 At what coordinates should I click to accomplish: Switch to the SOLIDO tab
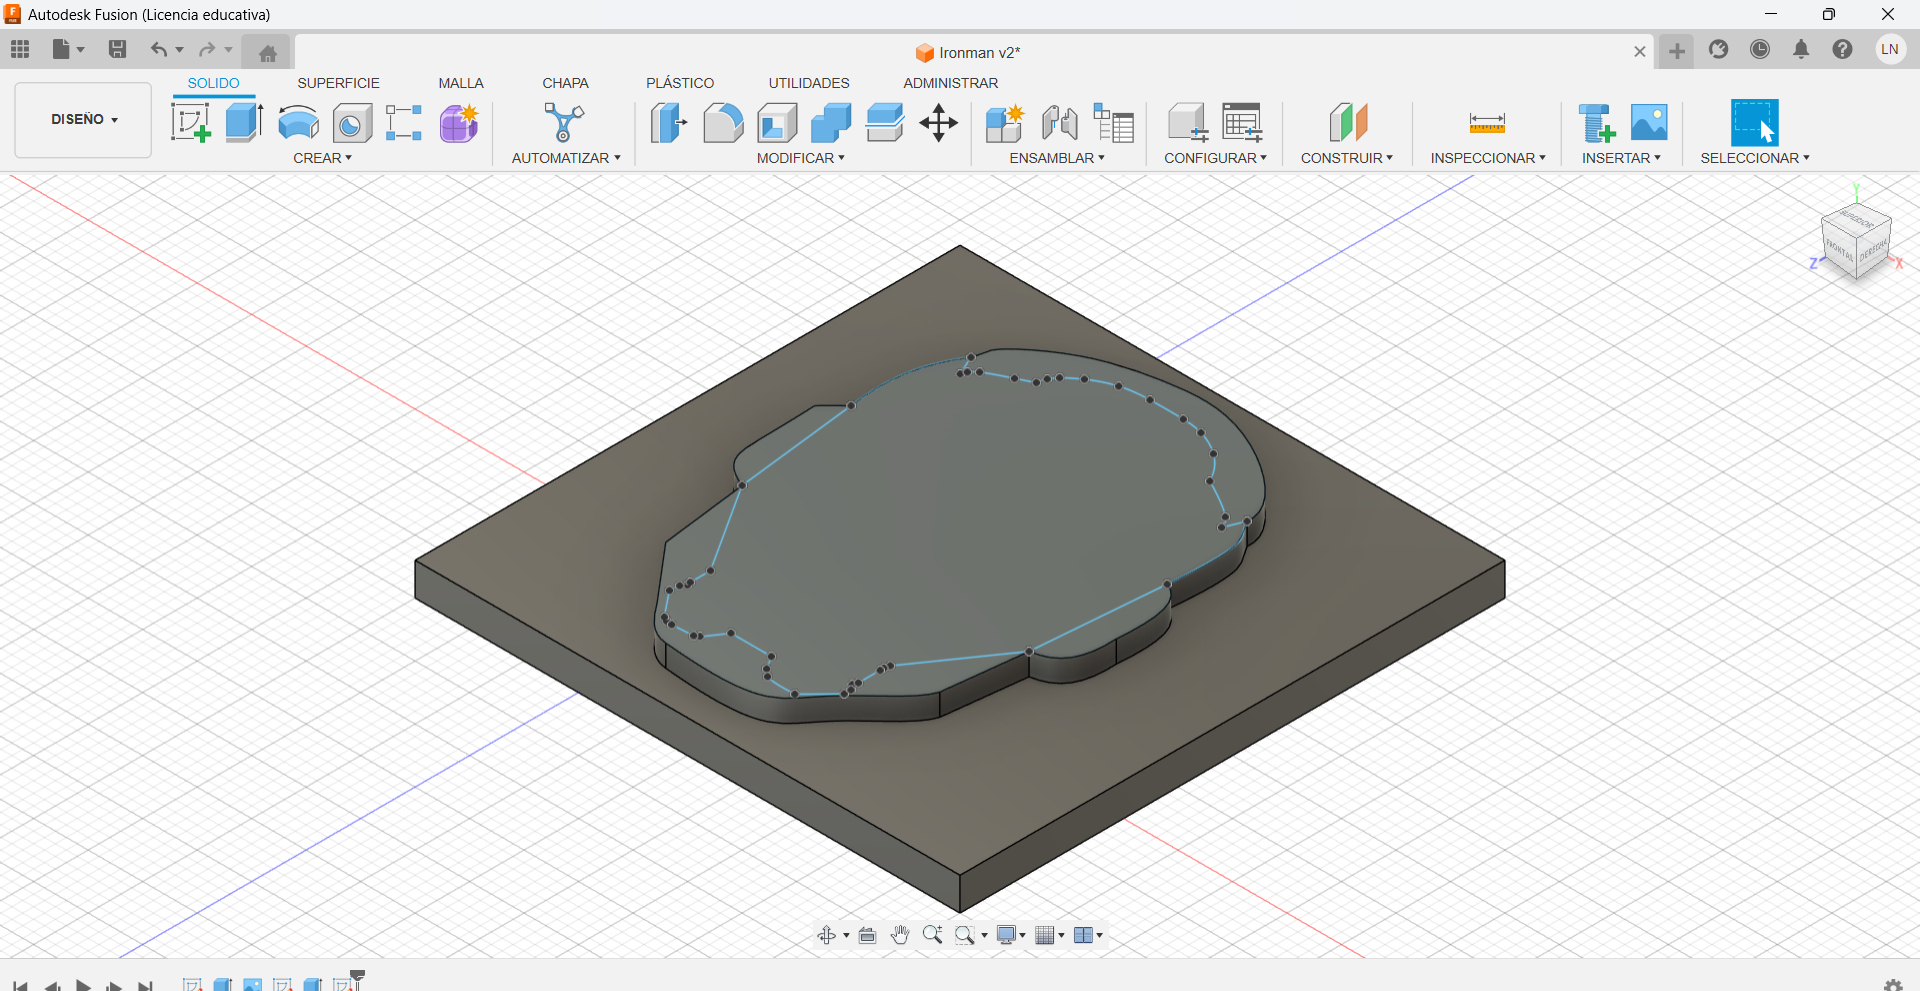tap(214, 83)
